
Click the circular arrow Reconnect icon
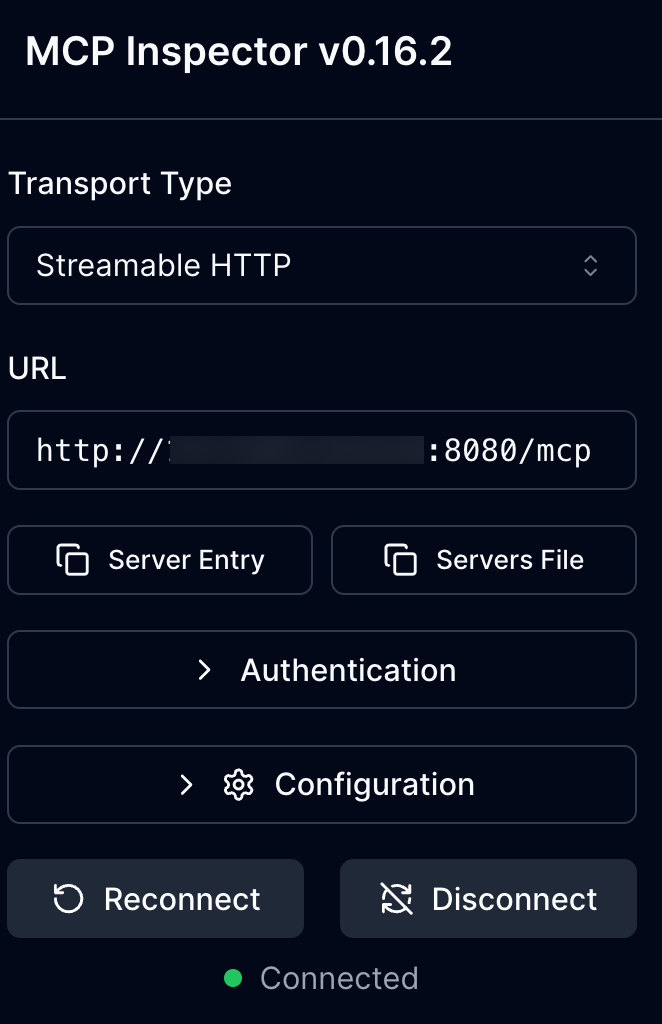68,899
